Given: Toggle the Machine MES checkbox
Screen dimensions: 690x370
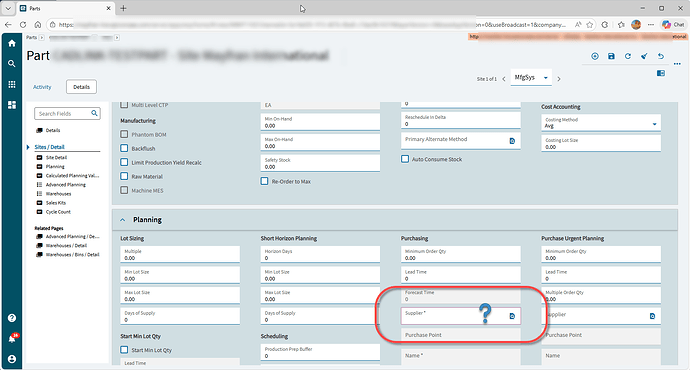Looking at the screenshot, I should coord(124,190).
